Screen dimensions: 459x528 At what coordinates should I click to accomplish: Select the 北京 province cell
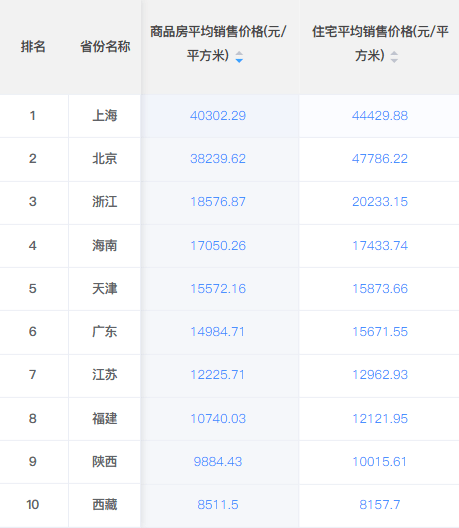pyautogui.click(x=105, y=159)
